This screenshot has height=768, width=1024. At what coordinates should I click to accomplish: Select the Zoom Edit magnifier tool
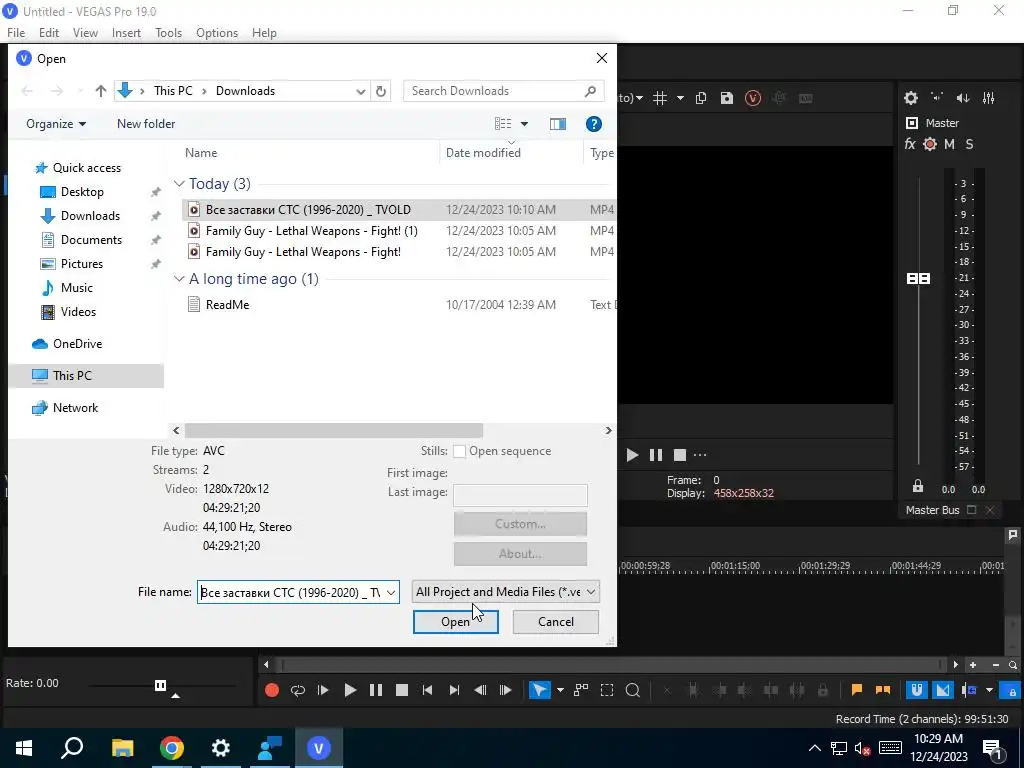tap(632, 690)
